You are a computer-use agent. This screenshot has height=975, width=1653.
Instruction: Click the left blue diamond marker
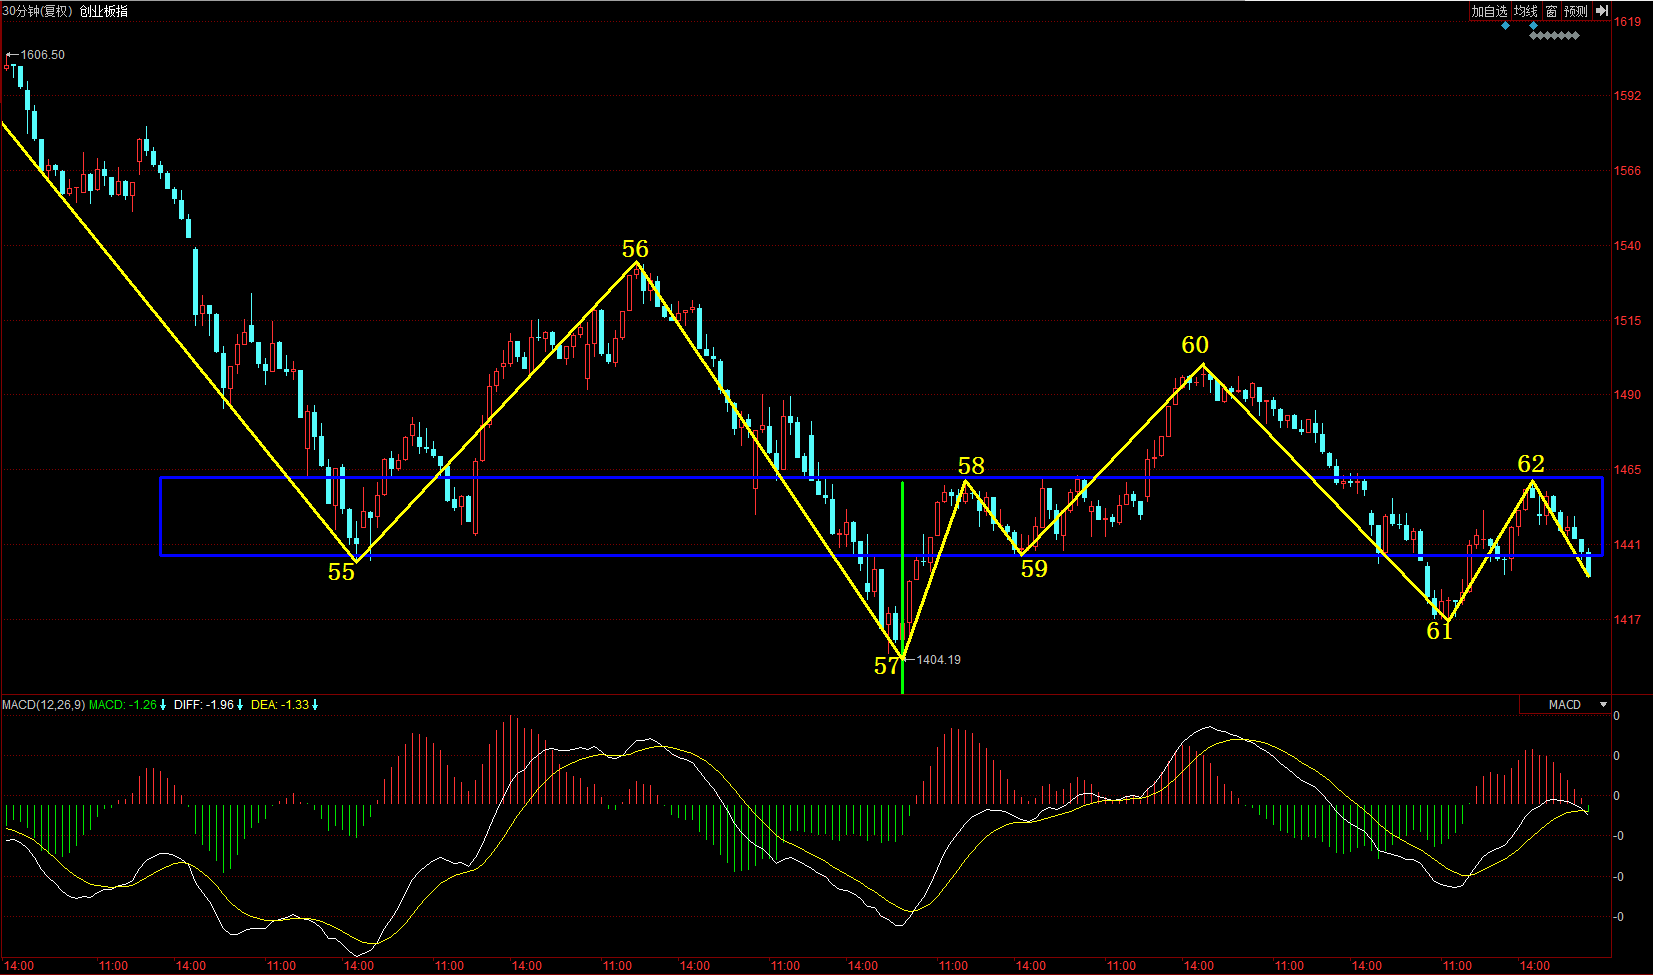point(1505,25)
